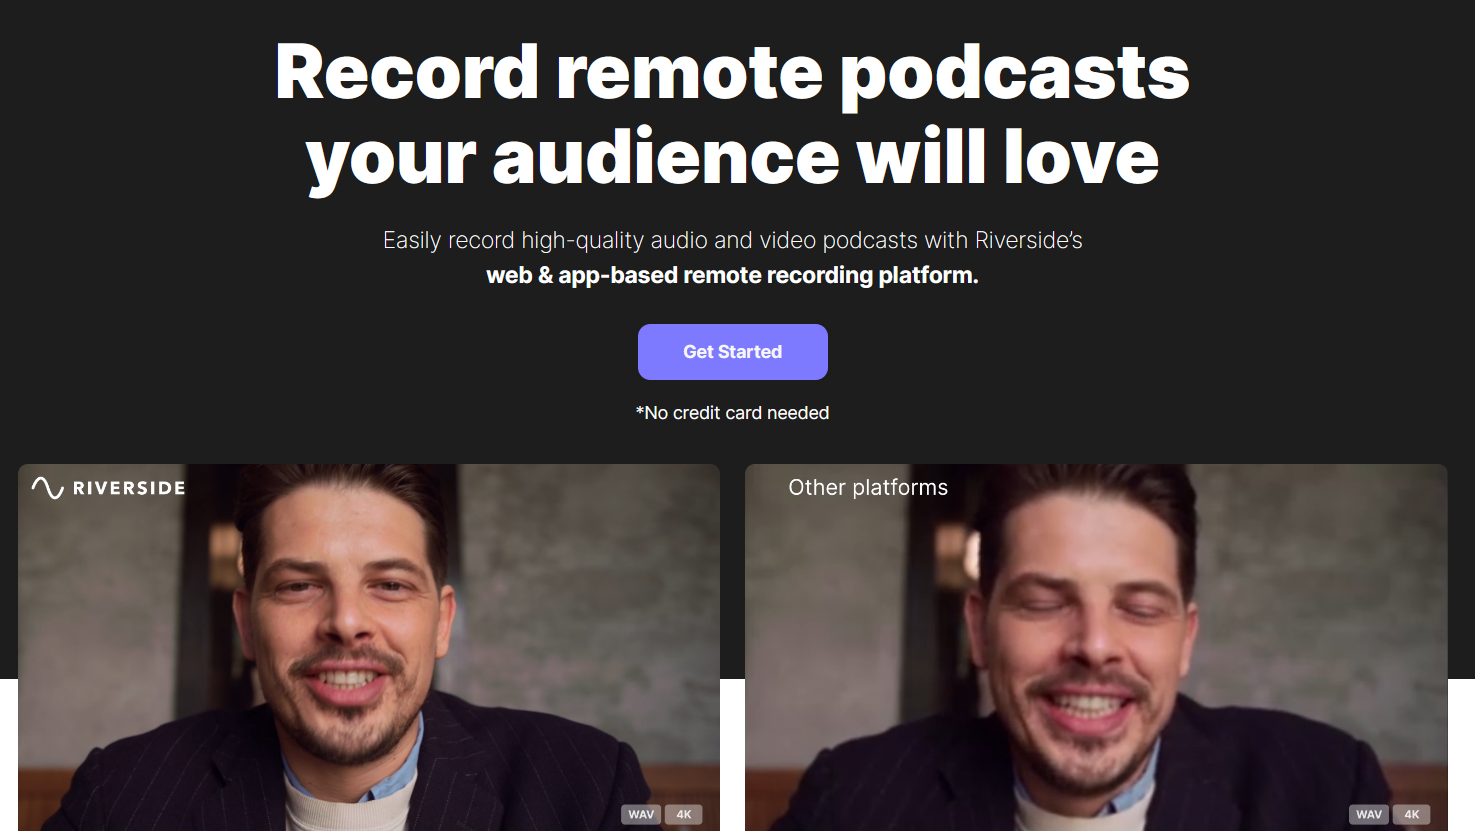Viewport: 1475px width, 831px height.
Task: Click "Easily record high-quality audio" subtitle line
Action: 732,240
